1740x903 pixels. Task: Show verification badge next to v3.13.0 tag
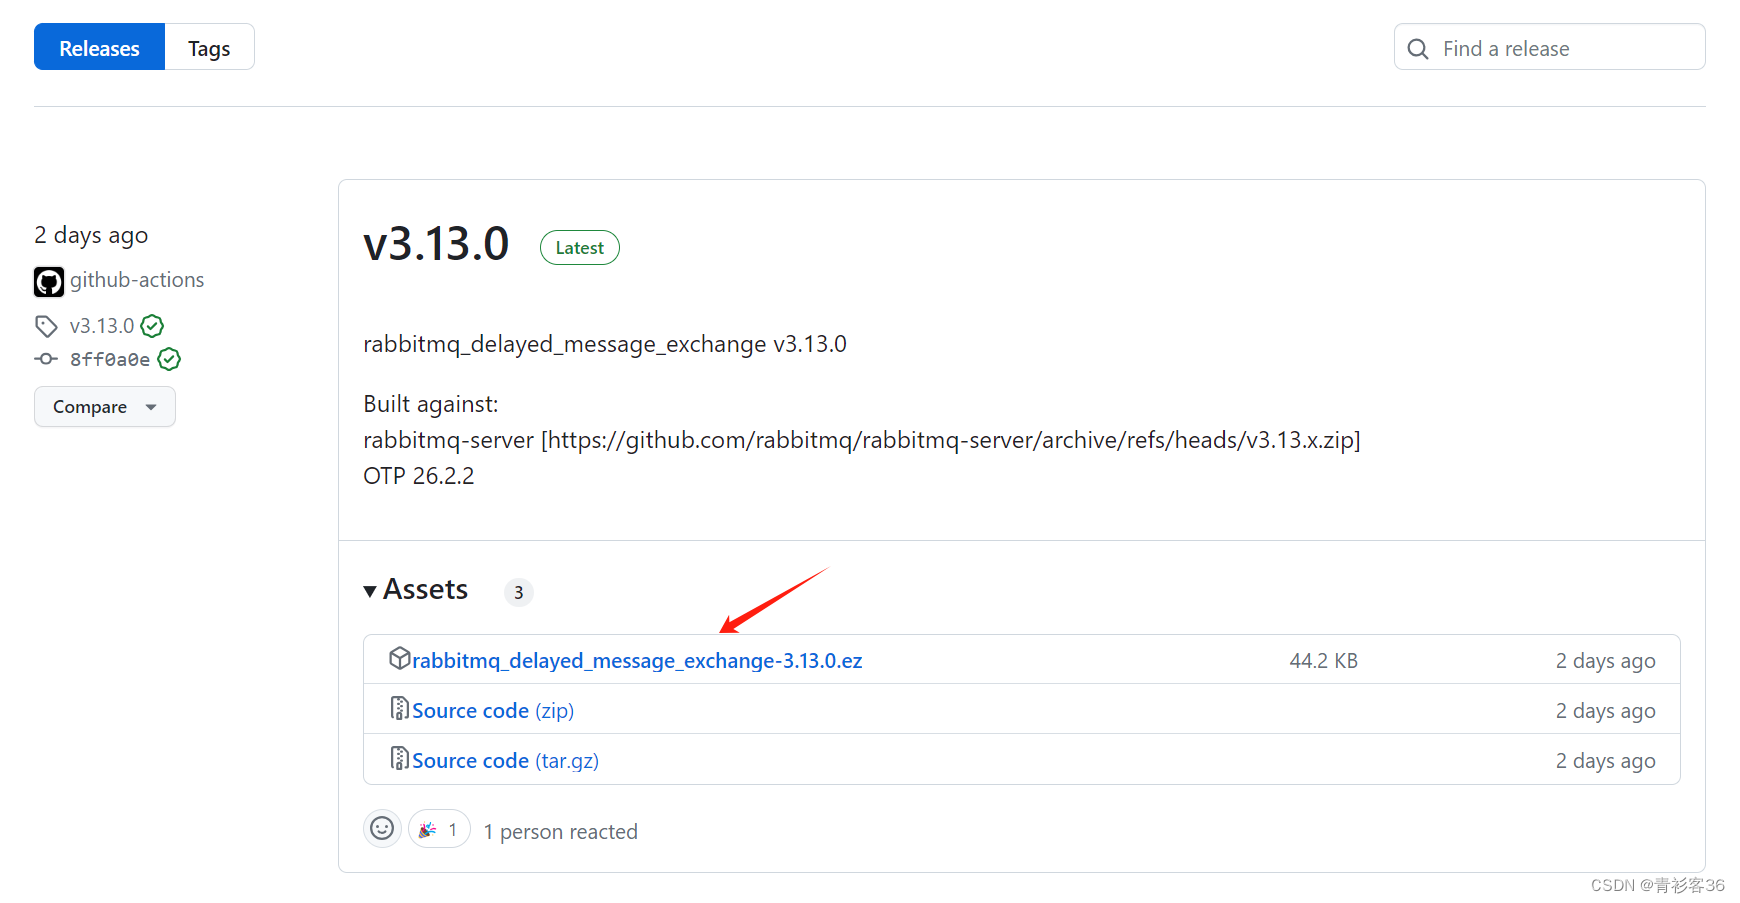click(152, 326)
